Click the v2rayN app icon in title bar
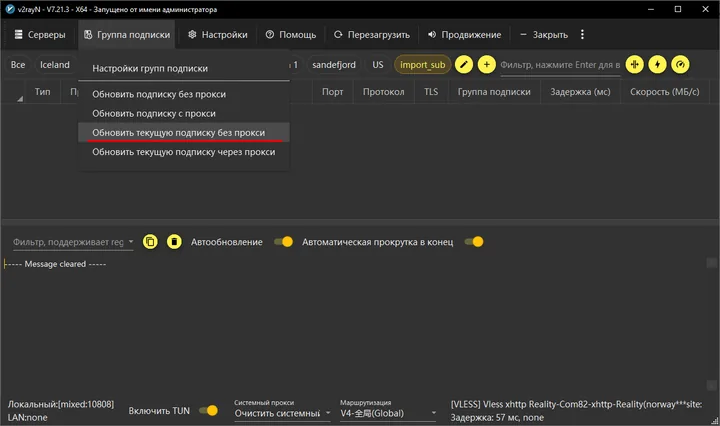720x426 pixels. [10, 9]
